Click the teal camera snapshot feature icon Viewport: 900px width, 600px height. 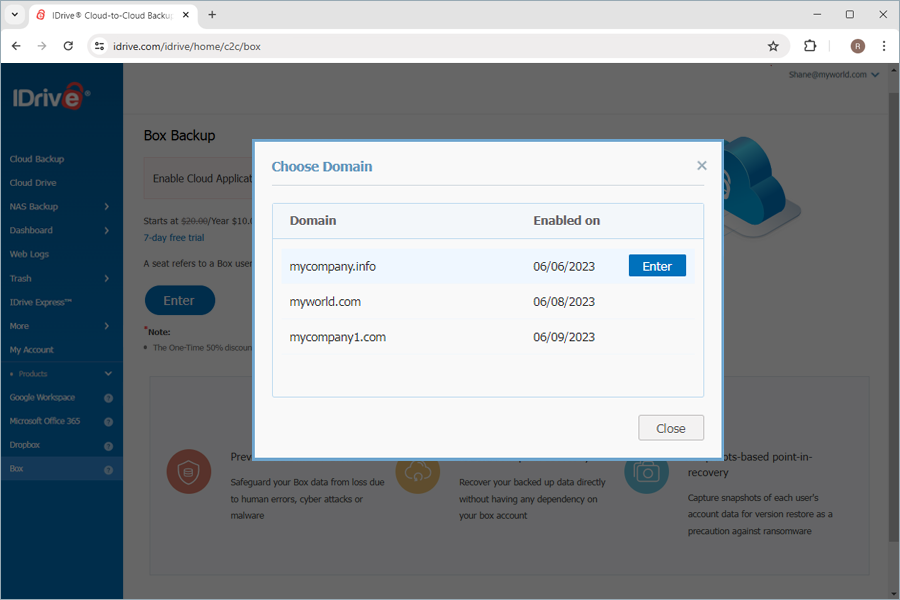646,472
